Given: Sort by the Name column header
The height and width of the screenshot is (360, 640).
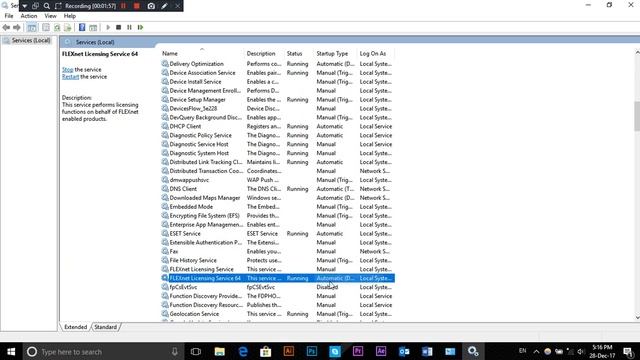Looking at the screenshot, I should coord(170,53).
